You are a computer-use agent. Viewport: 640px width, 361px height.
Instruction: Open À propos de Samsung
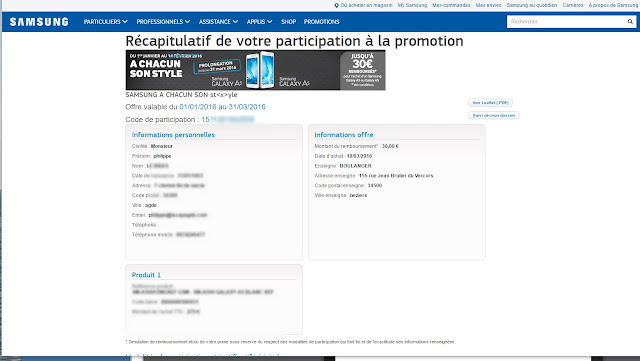613,5
